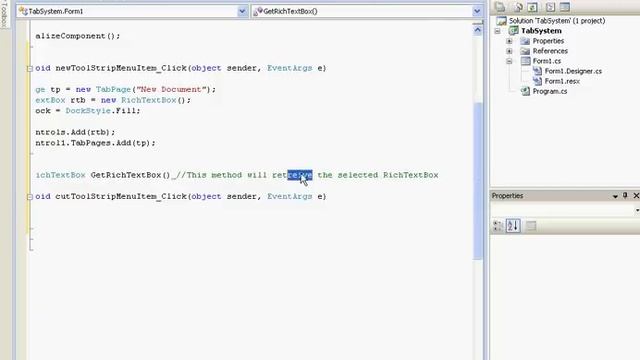Select Properties item in Solution Explorer
The height and width of the screenshot is (360, 640).
(x=548, y=41)
